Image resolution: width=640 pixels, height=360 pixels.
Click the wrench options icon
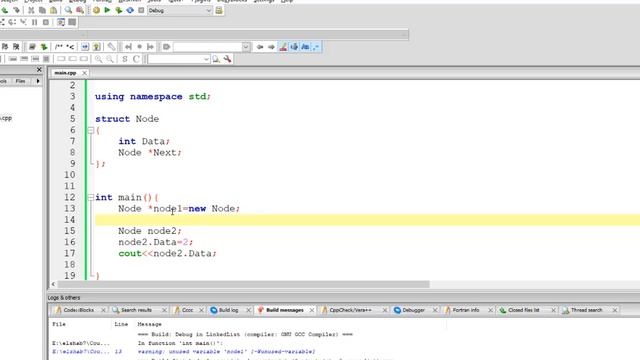(x=227, y=59)
